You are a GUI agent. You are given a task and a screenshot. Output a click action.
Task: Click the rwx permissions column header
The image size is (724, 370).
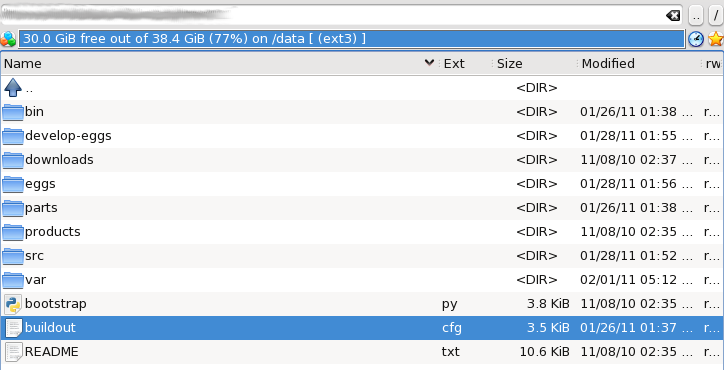(x=713, y=63)
